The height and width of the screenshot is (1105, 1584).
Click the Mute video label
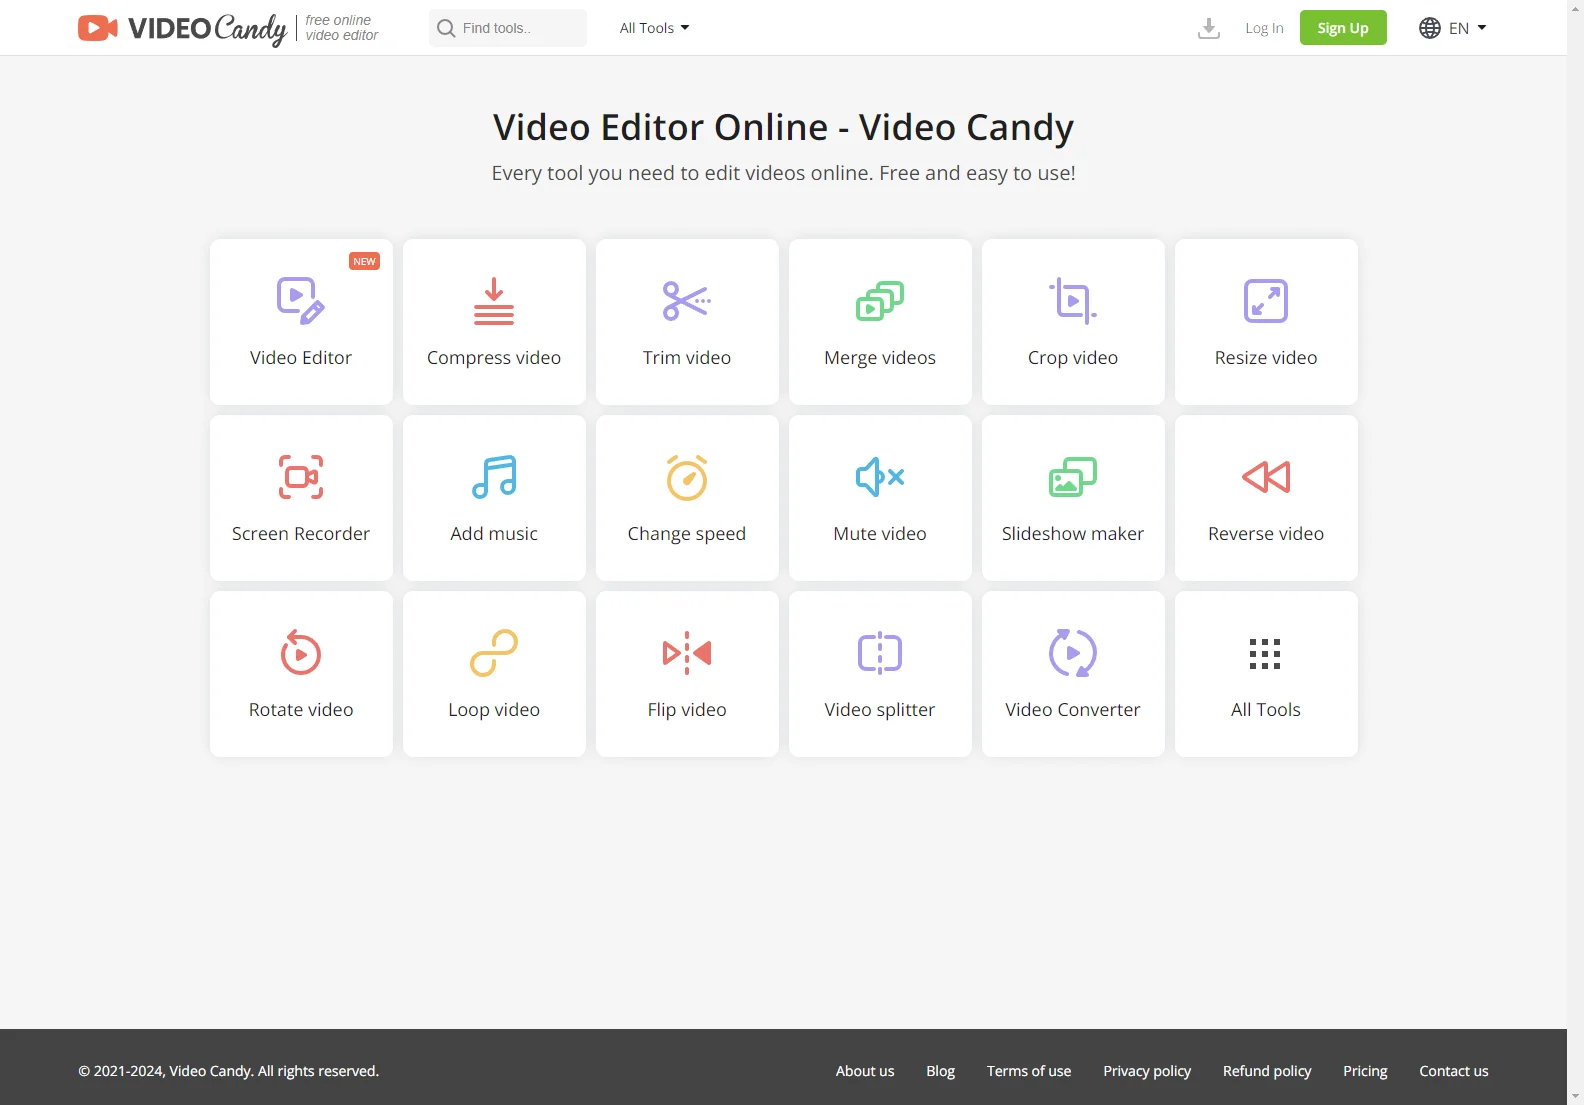pyautogui.click(x=880, y=534)
